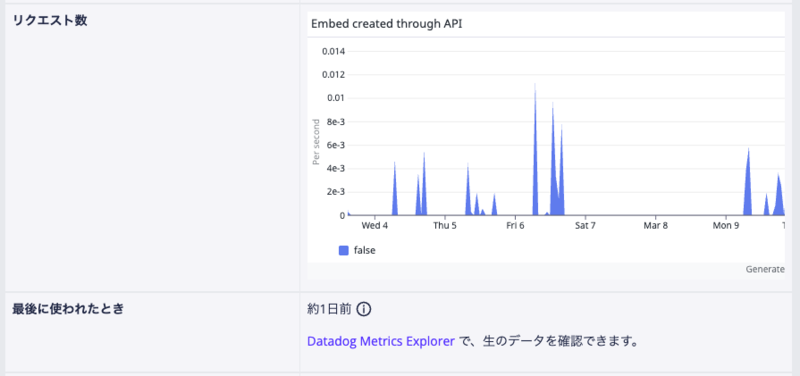Click the info icon next to 約1日前
800x376 pixels.
(363, 309)
